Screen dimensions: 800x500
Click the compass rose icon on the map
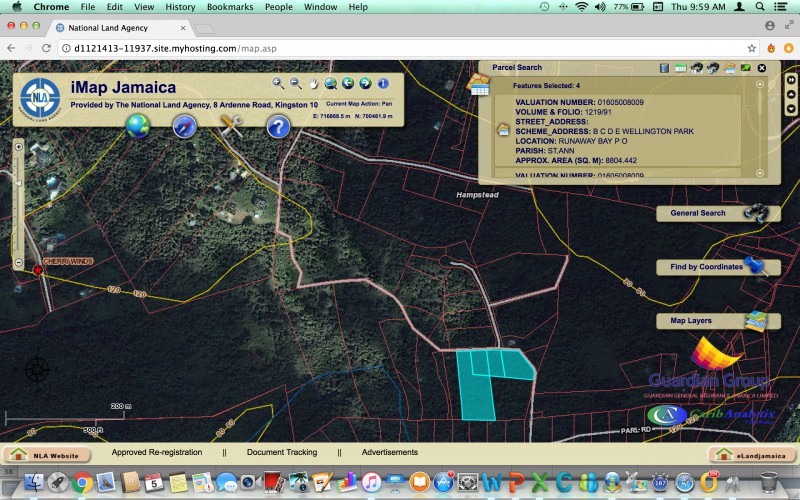(37, 369)
